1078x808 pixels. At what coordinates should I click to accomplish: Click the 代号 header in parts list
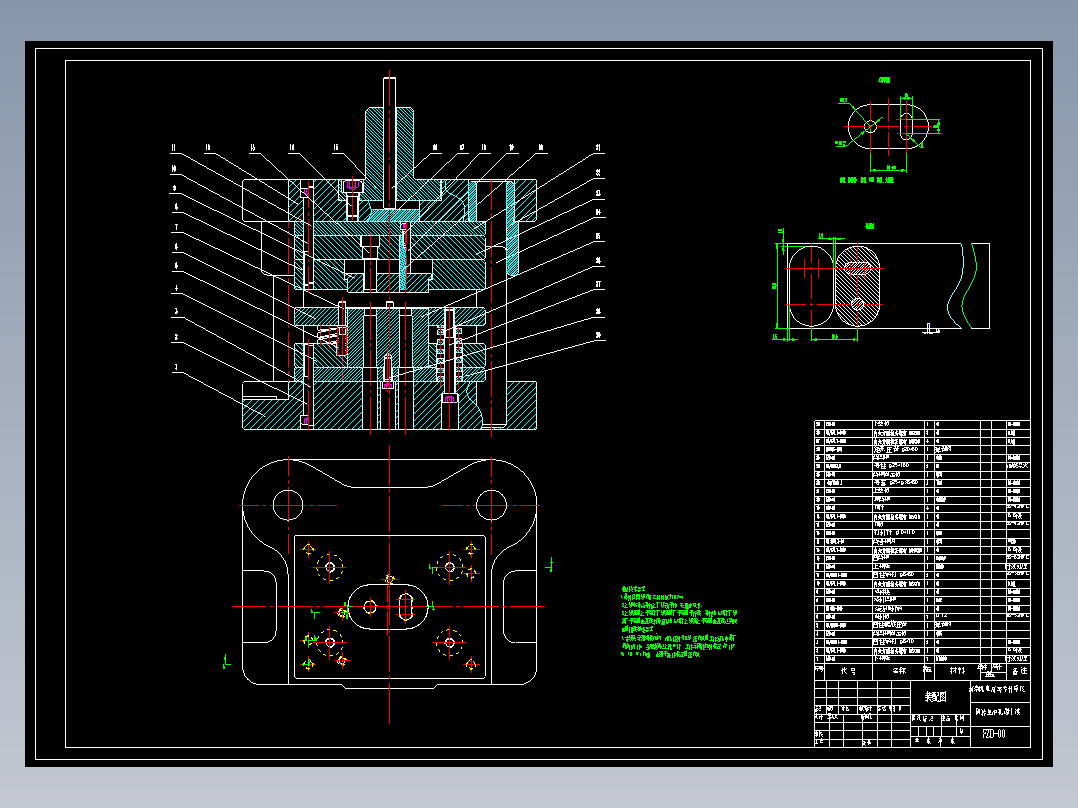(848, 670)
